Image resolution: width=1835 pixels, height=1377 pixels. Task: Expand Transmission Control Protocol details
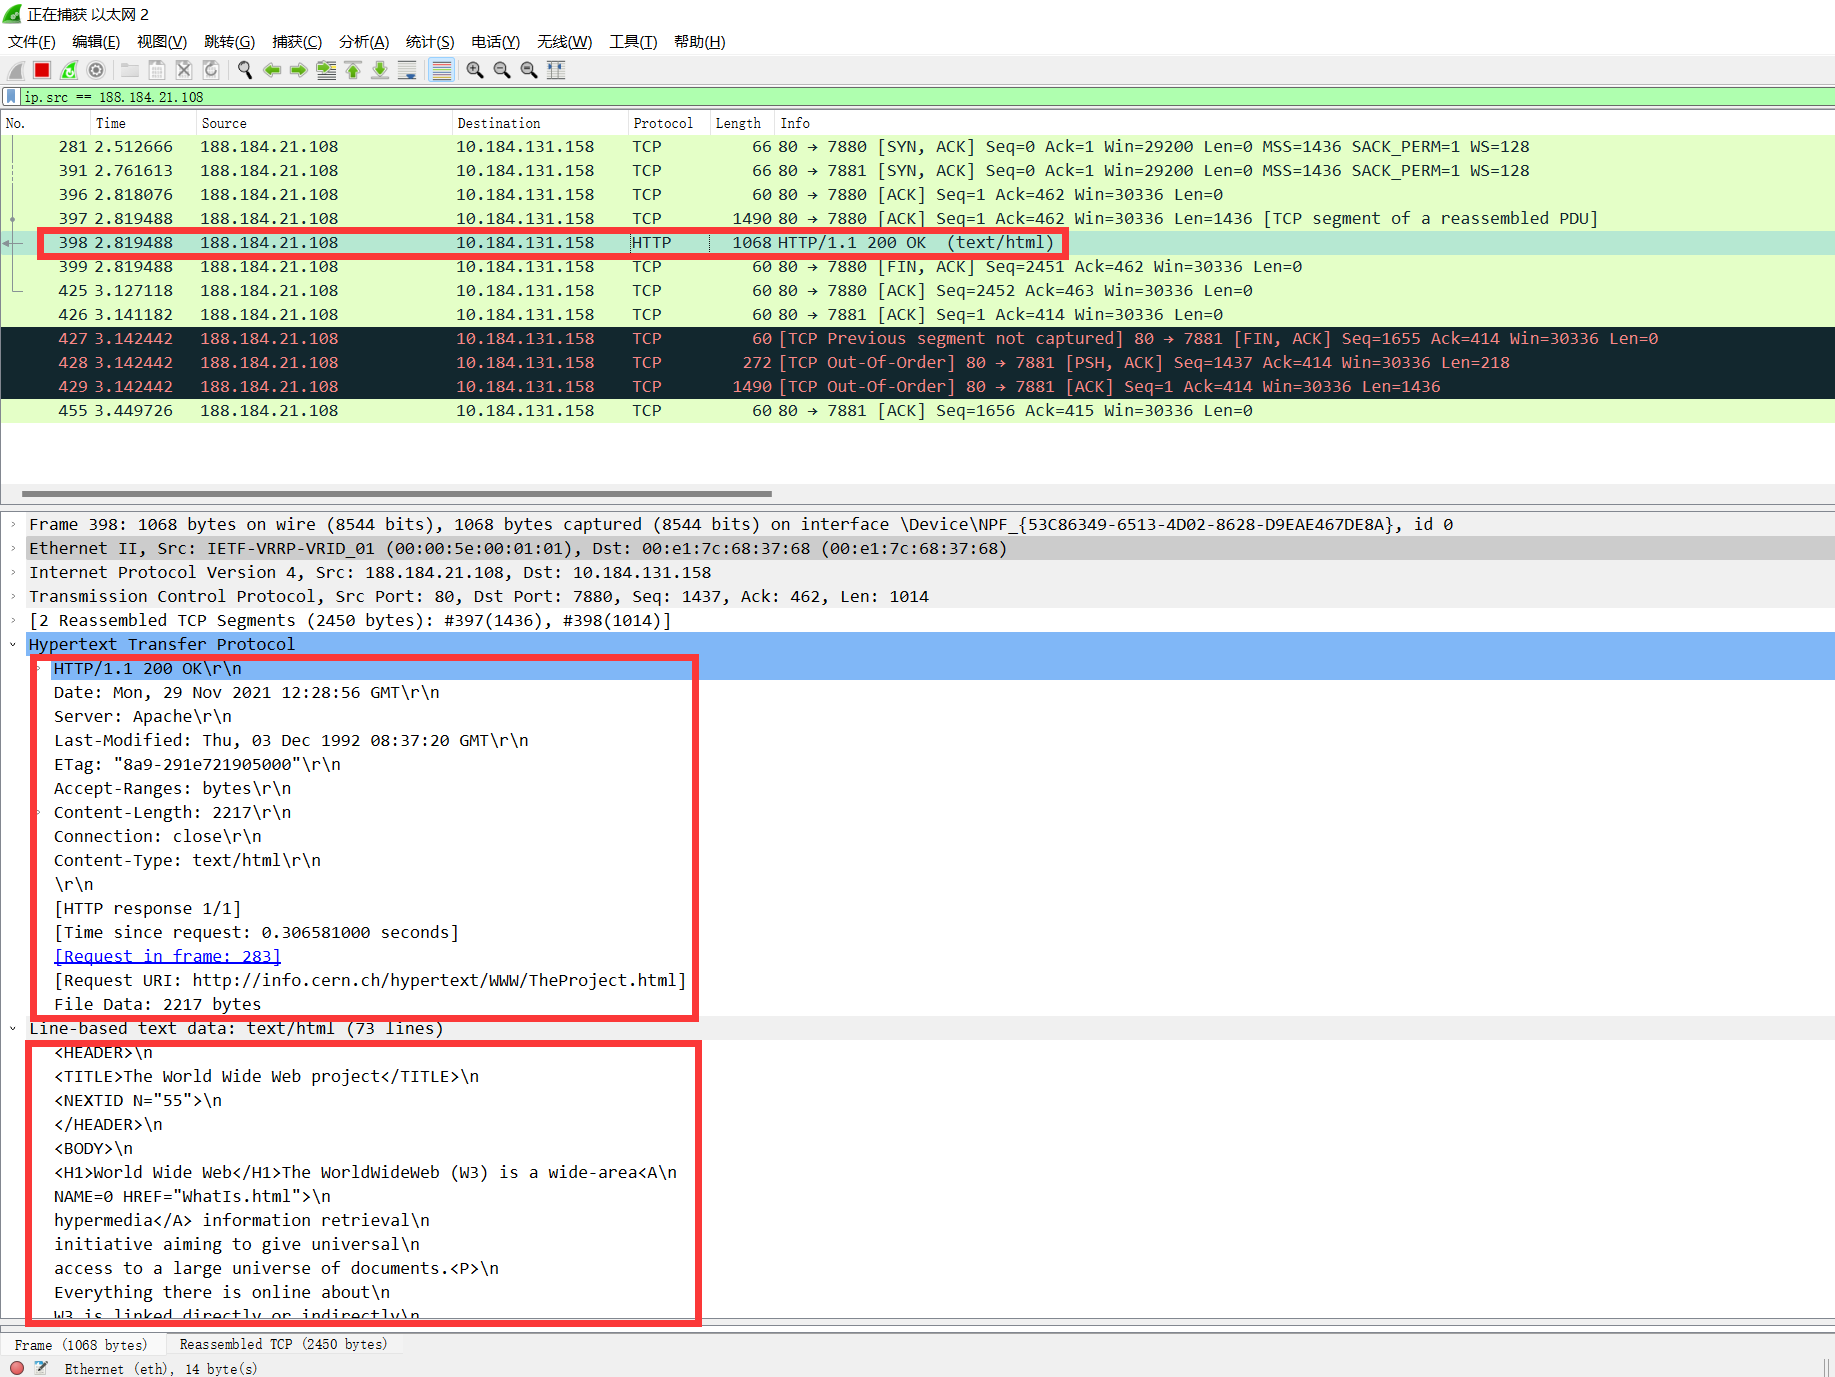(x=13, y=596)
